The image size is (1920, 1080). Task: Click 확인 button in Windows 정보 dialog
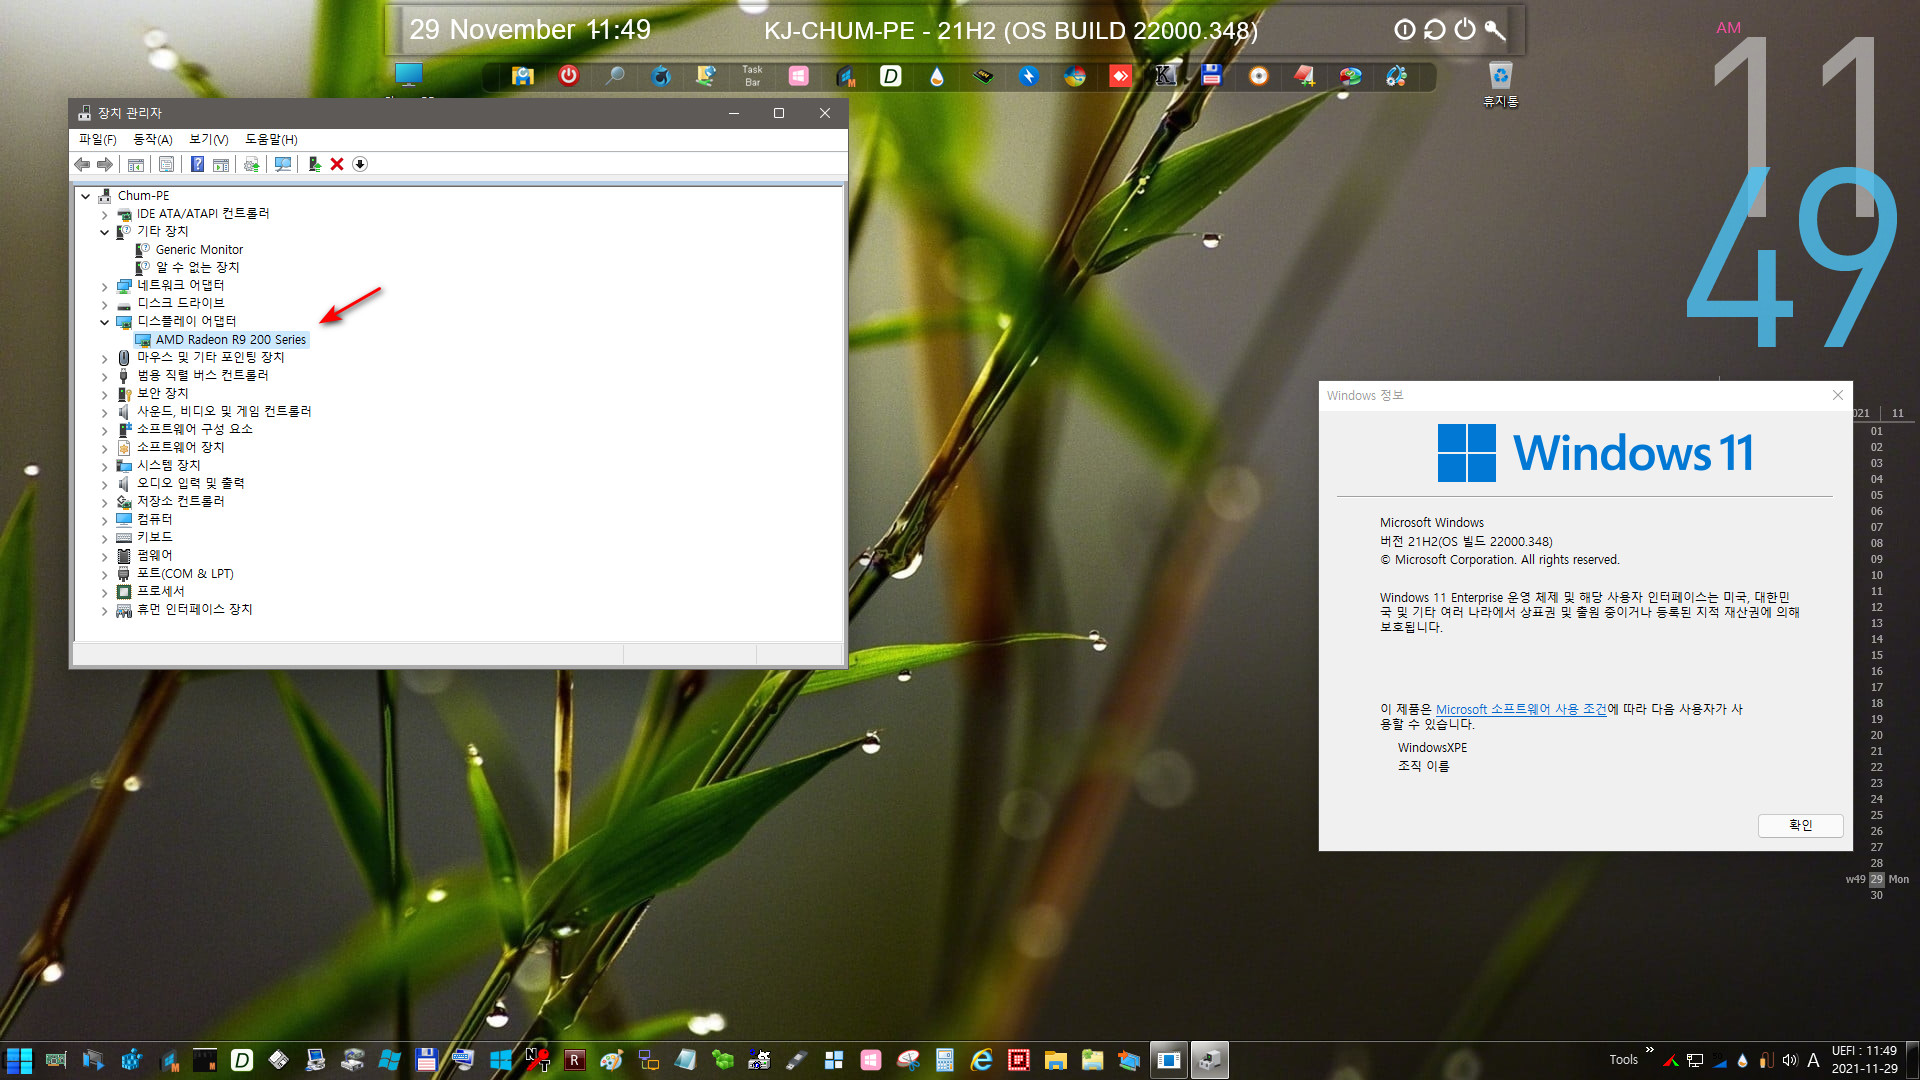pos(1800,825)
